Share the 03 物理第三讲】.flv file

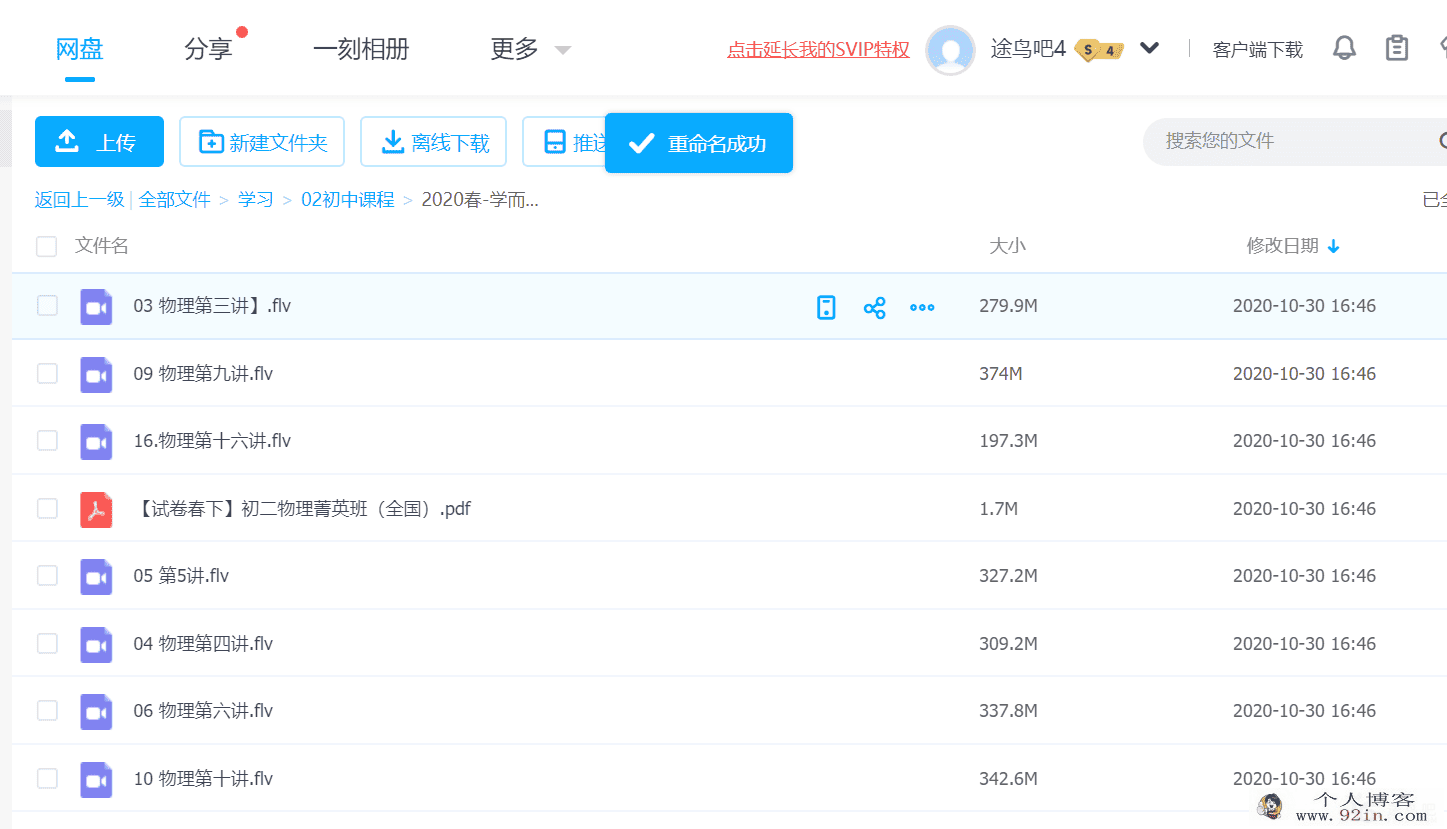tap(874, 307)
